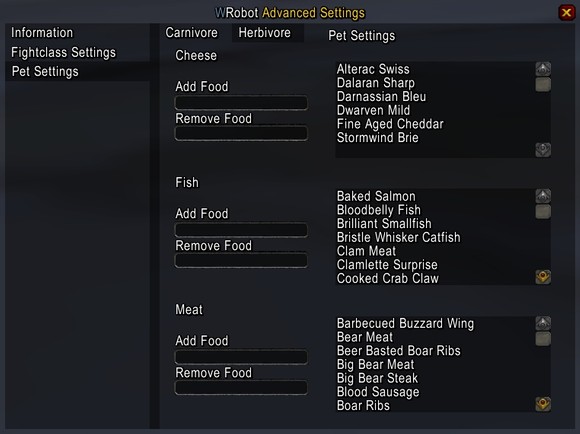
Task: Focus the Meat Add Food input box
Action: point(241,357)
